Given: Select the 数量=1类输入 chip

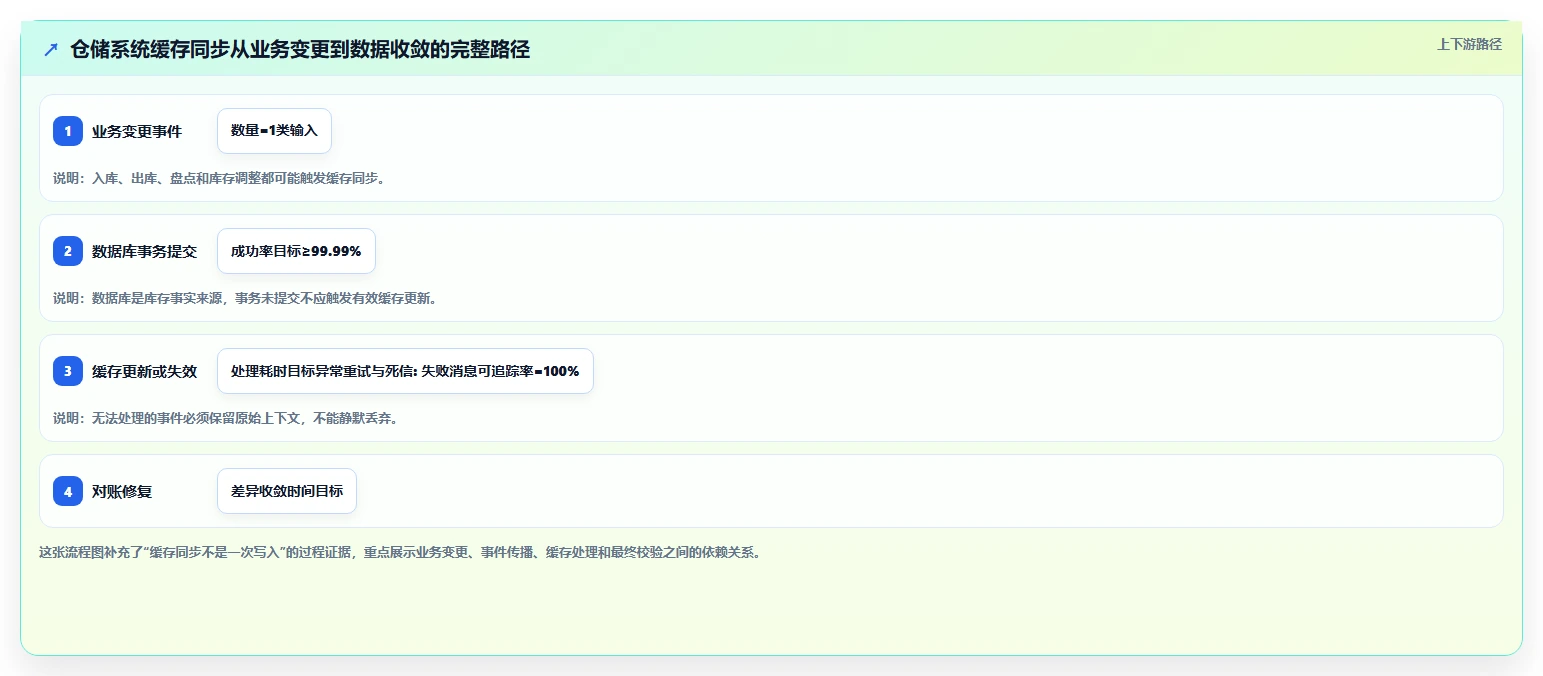Looking at the screenshot, I should click(274, 131).
